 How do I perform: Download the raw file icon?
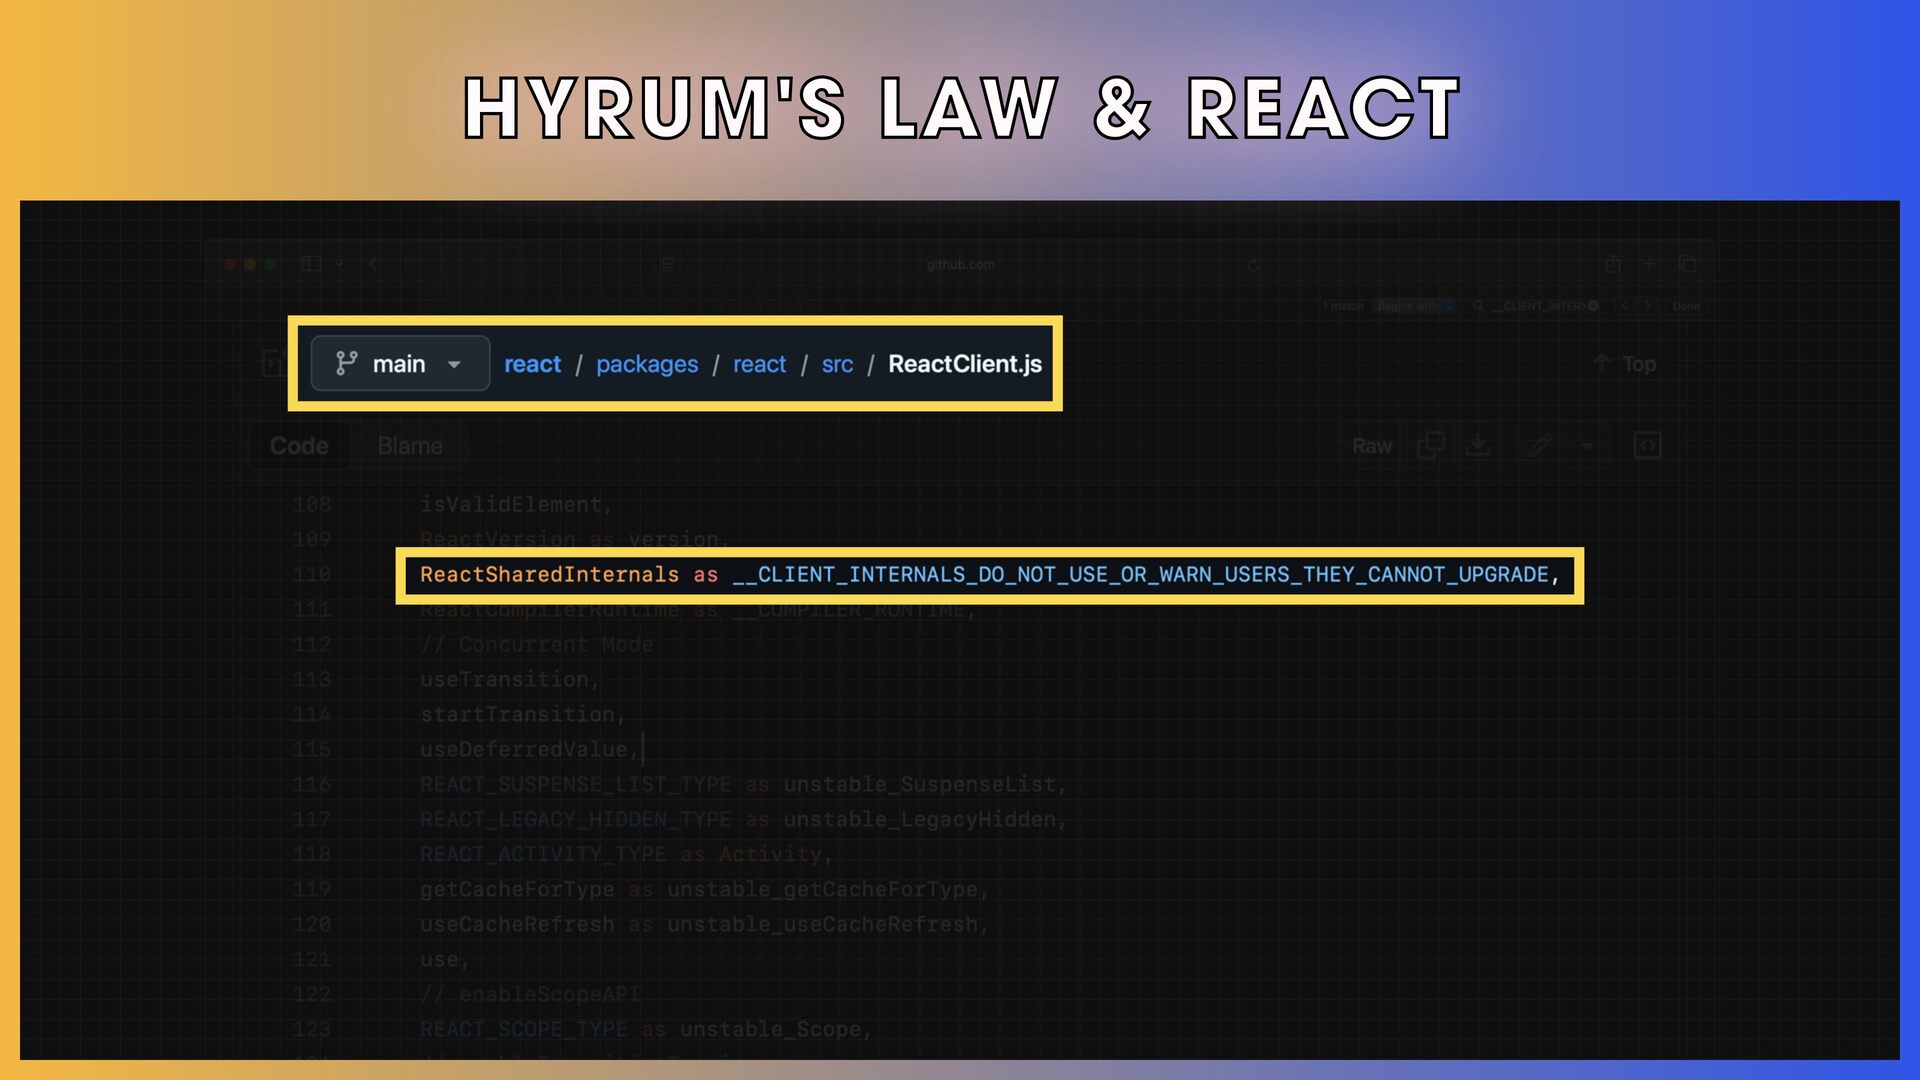pos(1478,445)
